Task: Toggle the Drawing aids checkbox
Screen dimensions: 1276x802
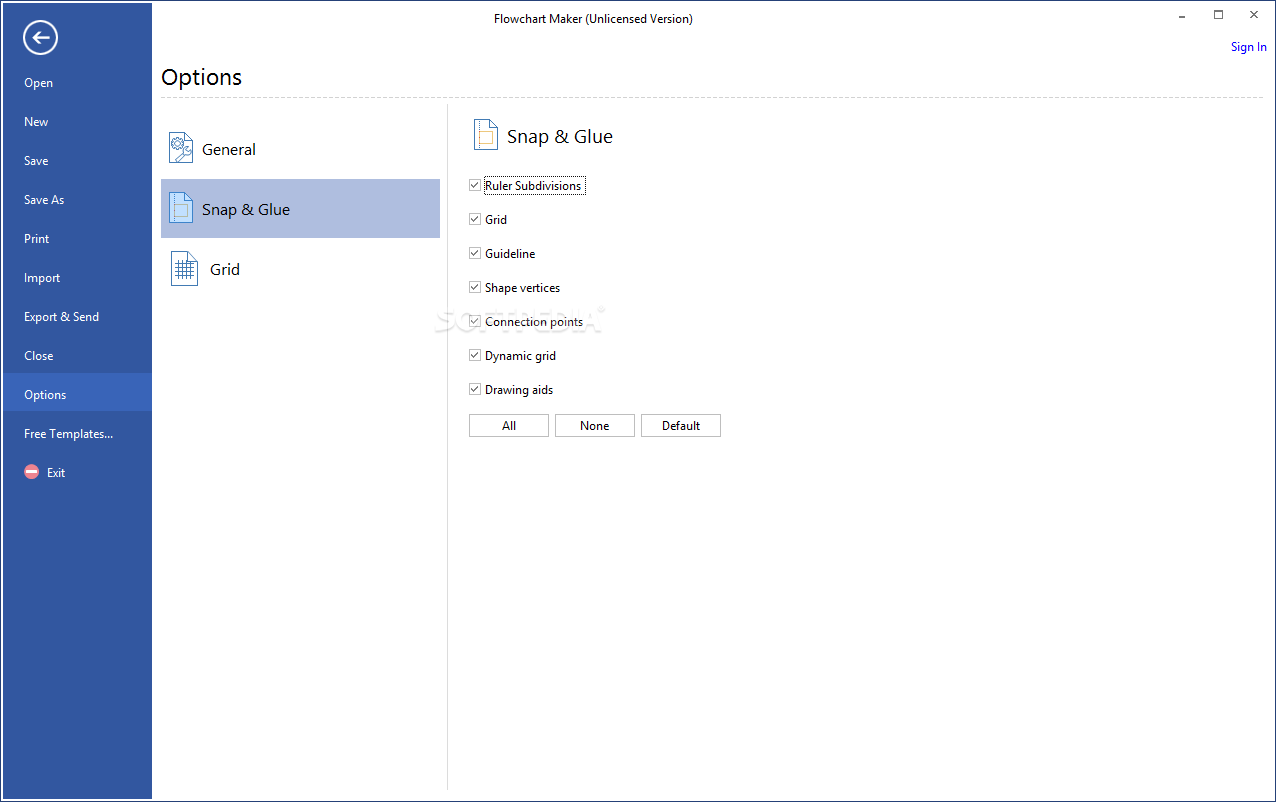Action: [475, 390]
